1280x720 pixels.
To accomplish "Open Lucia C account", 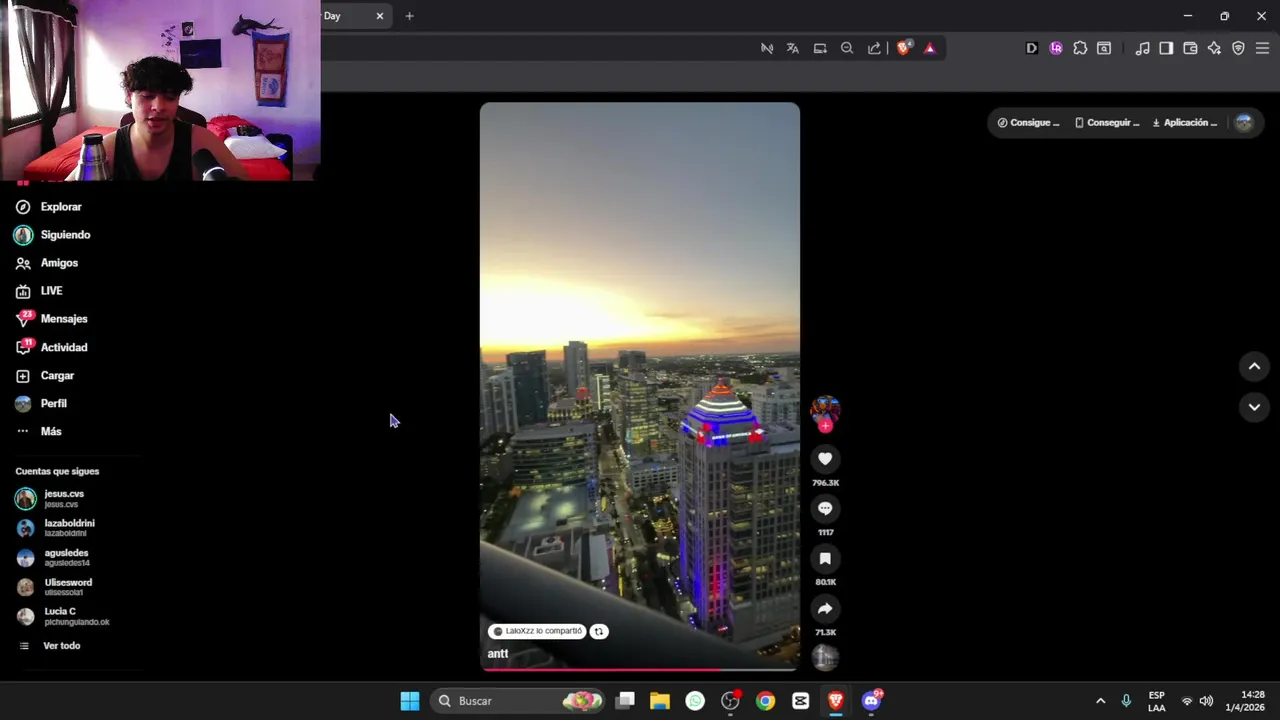I will [62, 616].
